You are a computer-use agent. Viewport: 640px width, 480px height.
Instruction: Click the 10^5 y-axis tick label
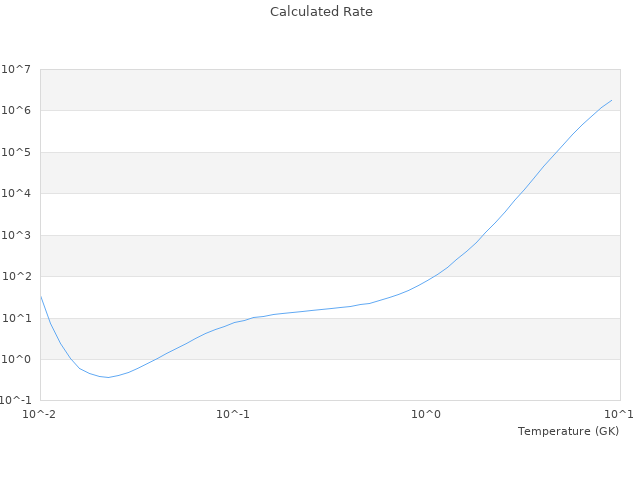pyautogui.click(x=16, y=153)
